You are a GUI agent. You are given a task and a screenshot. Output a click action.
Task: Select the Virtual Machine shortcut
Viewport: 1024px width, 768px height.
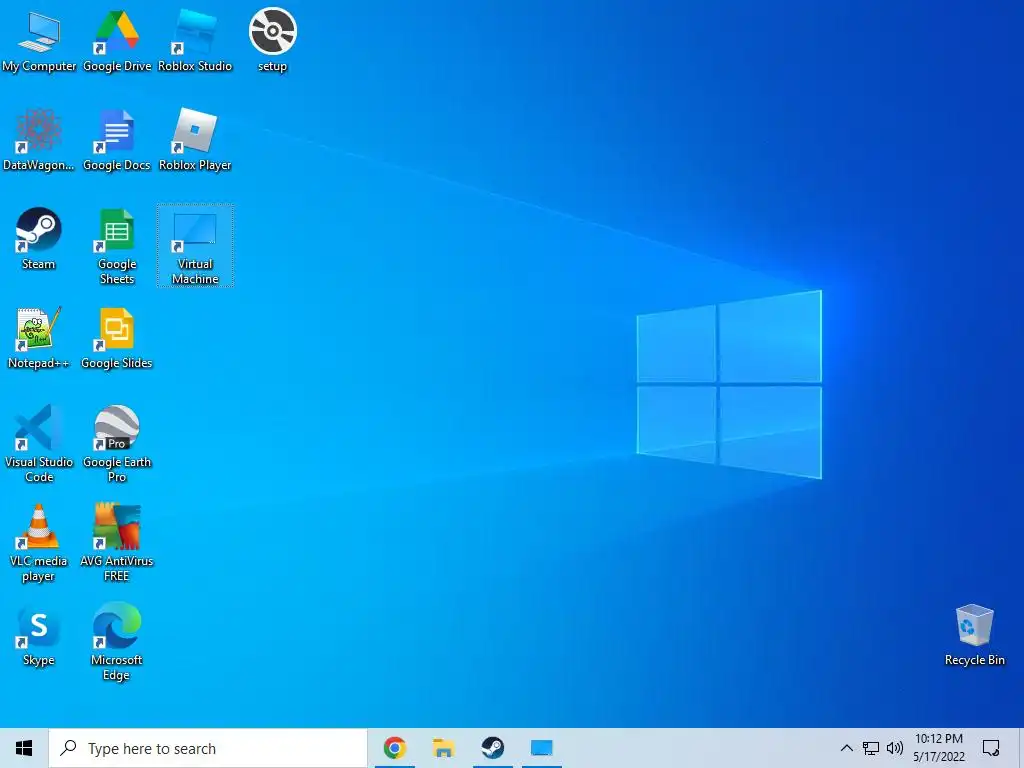[x=195, y=246]
